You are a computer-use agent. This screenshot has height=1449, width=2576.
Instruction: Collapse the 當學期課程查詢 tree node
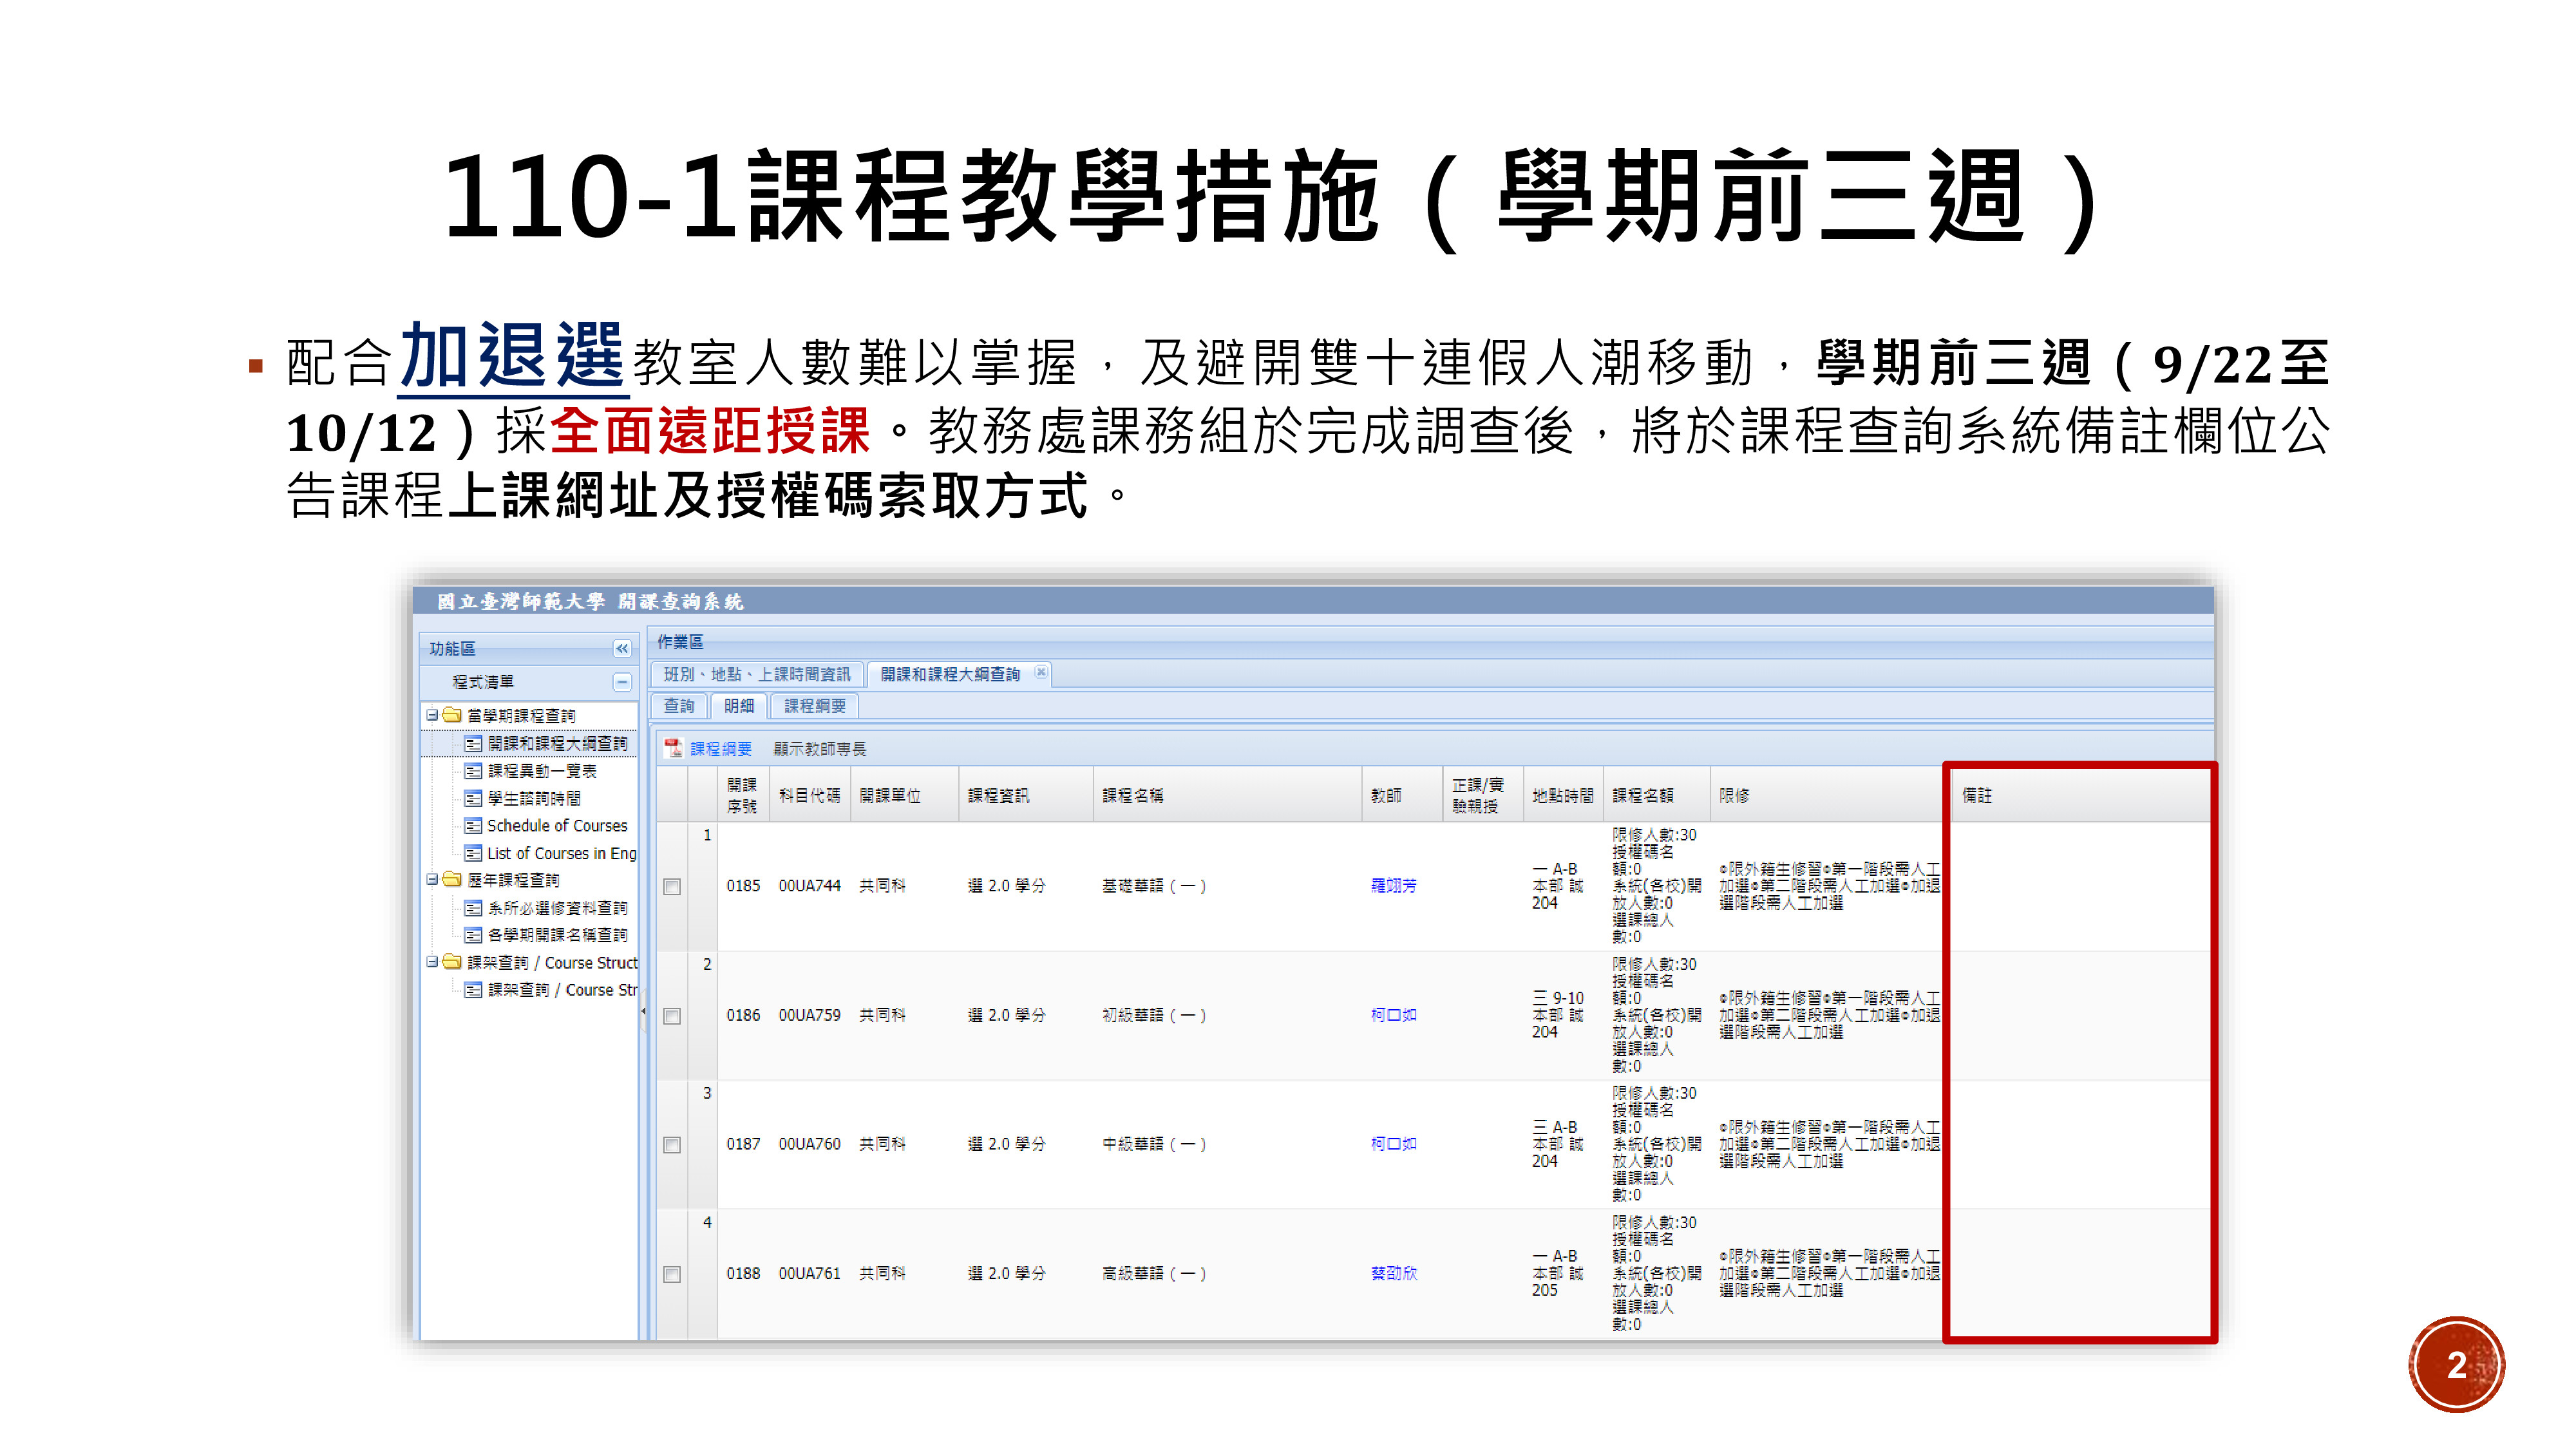click(x=432, y=715)
